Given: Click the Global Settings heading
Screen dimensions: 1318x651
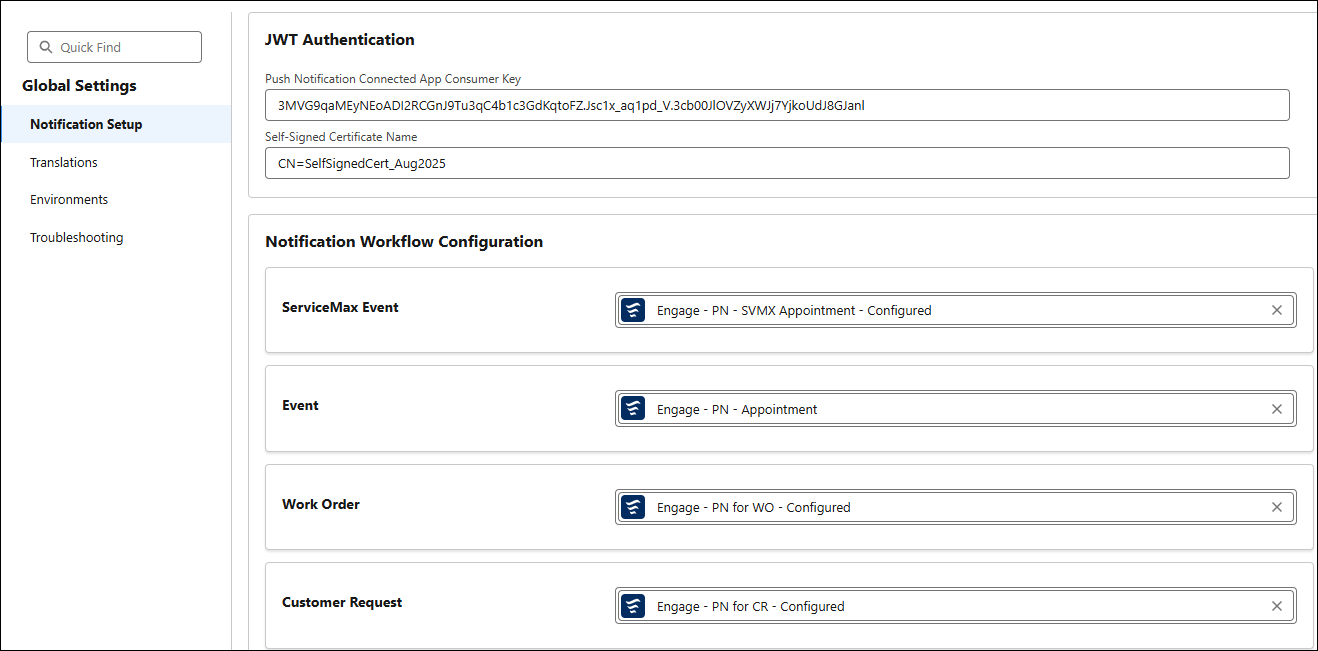Looking at the screenshot, I should (79, 86).
